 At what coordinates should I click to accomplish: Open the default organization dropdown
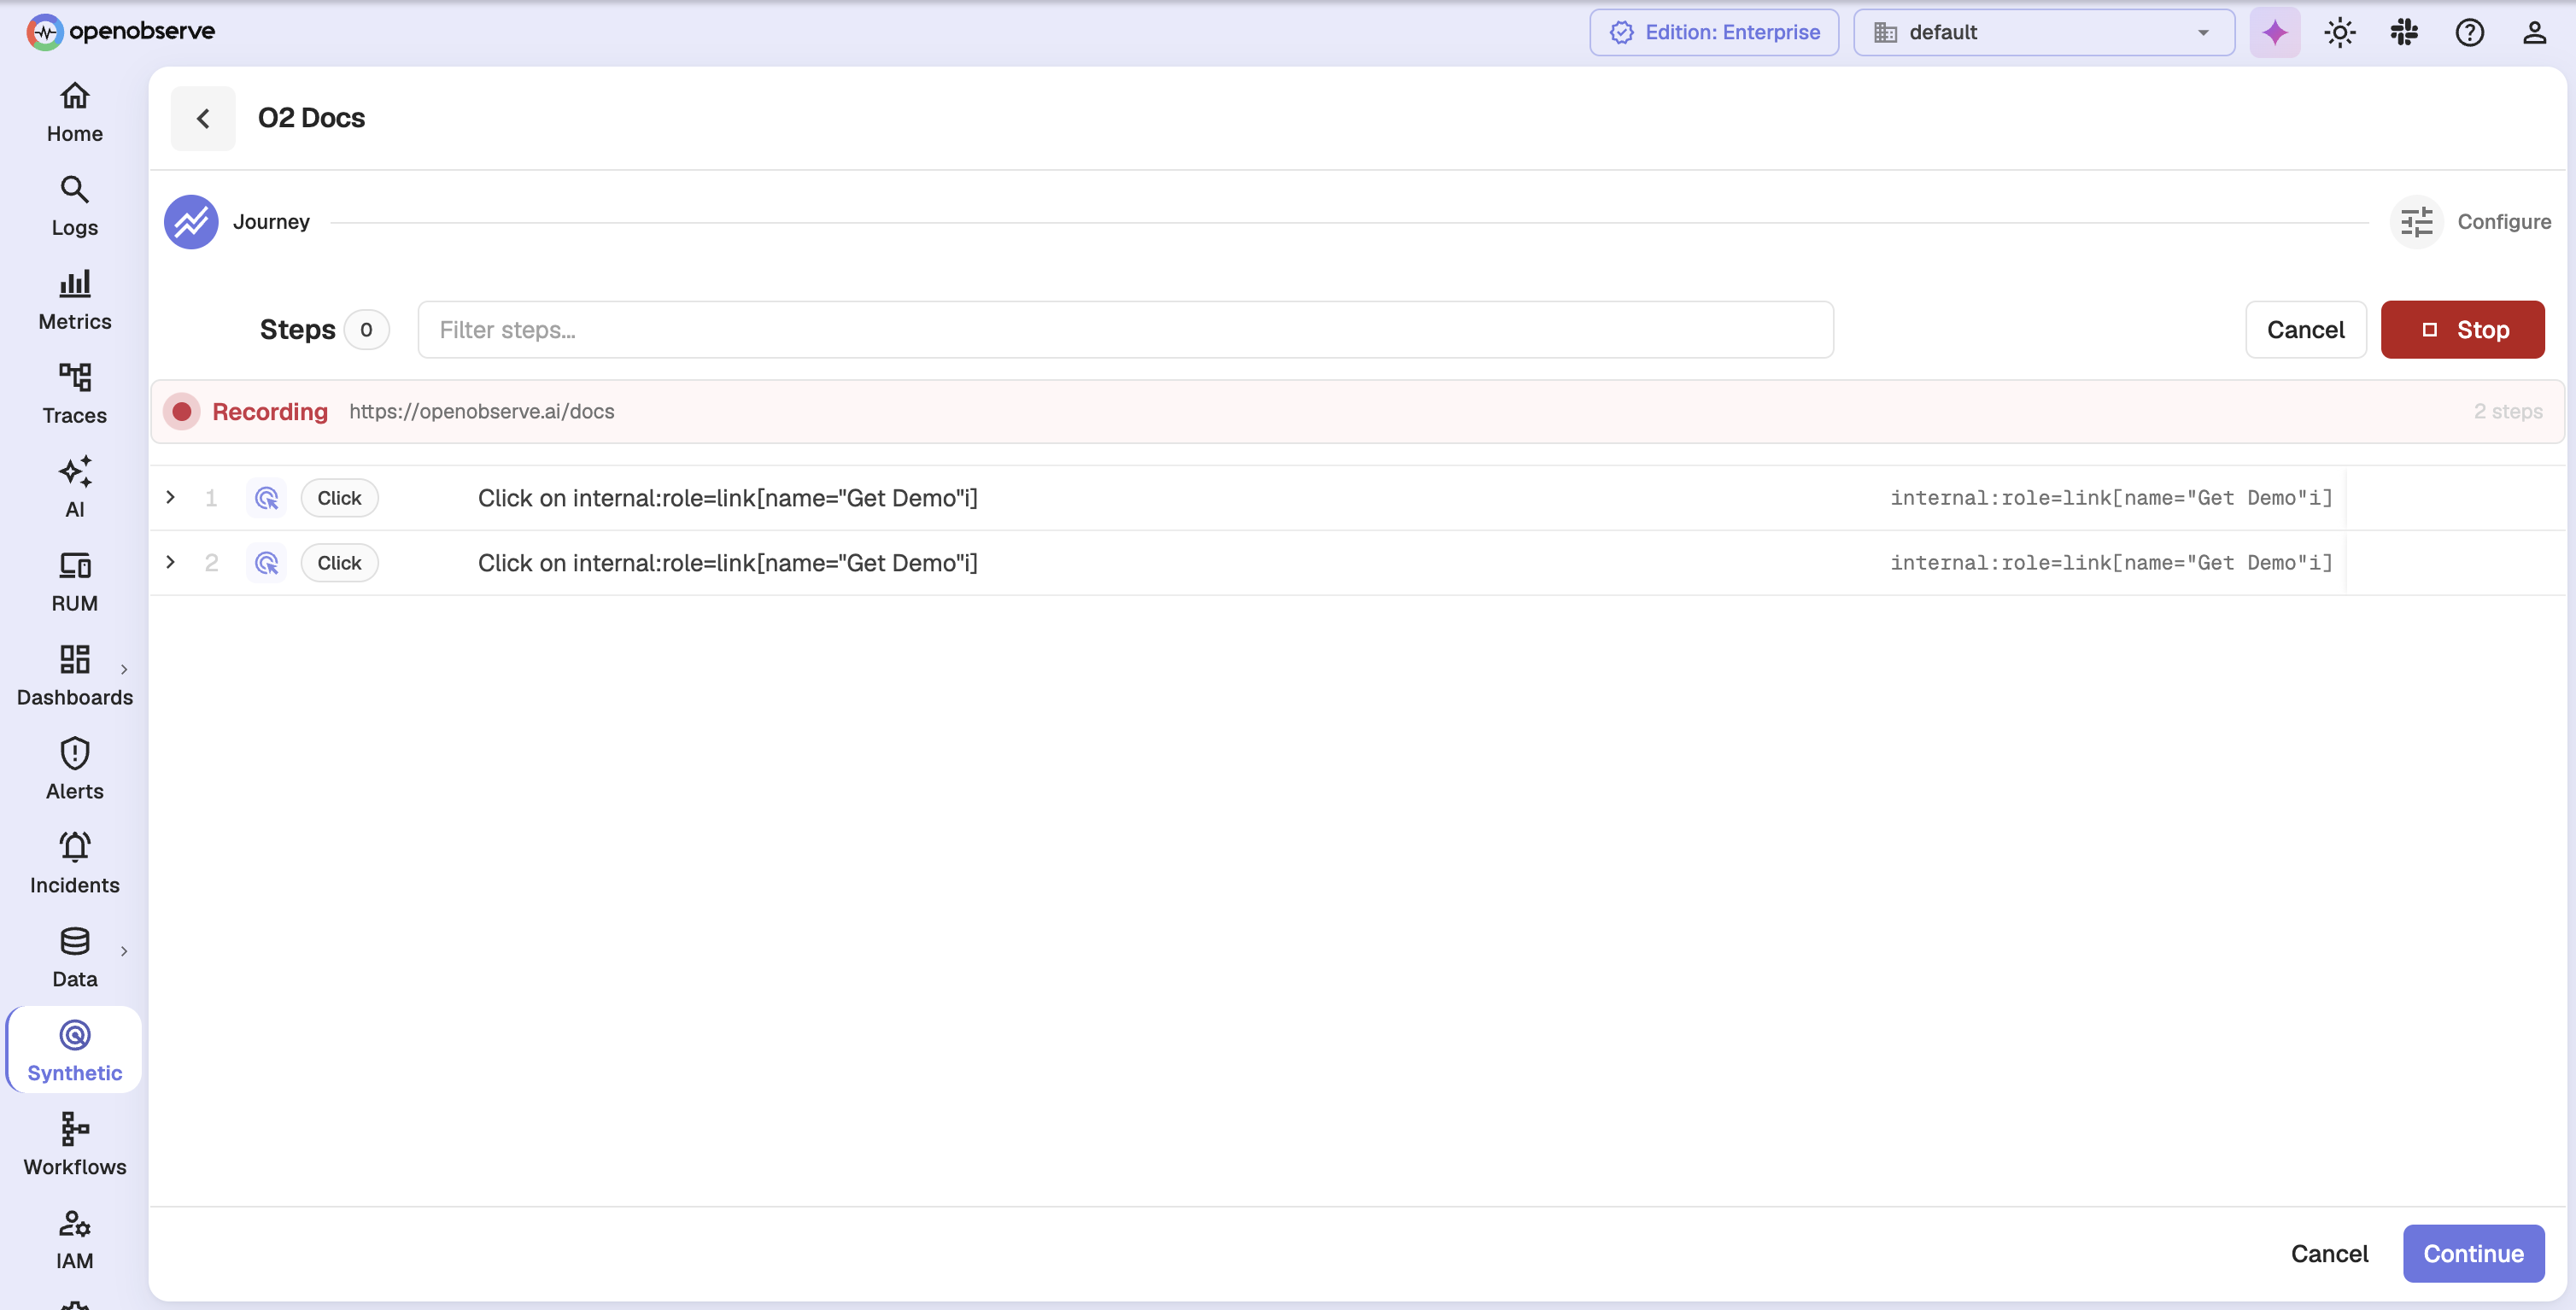(x=2044, y=32)
